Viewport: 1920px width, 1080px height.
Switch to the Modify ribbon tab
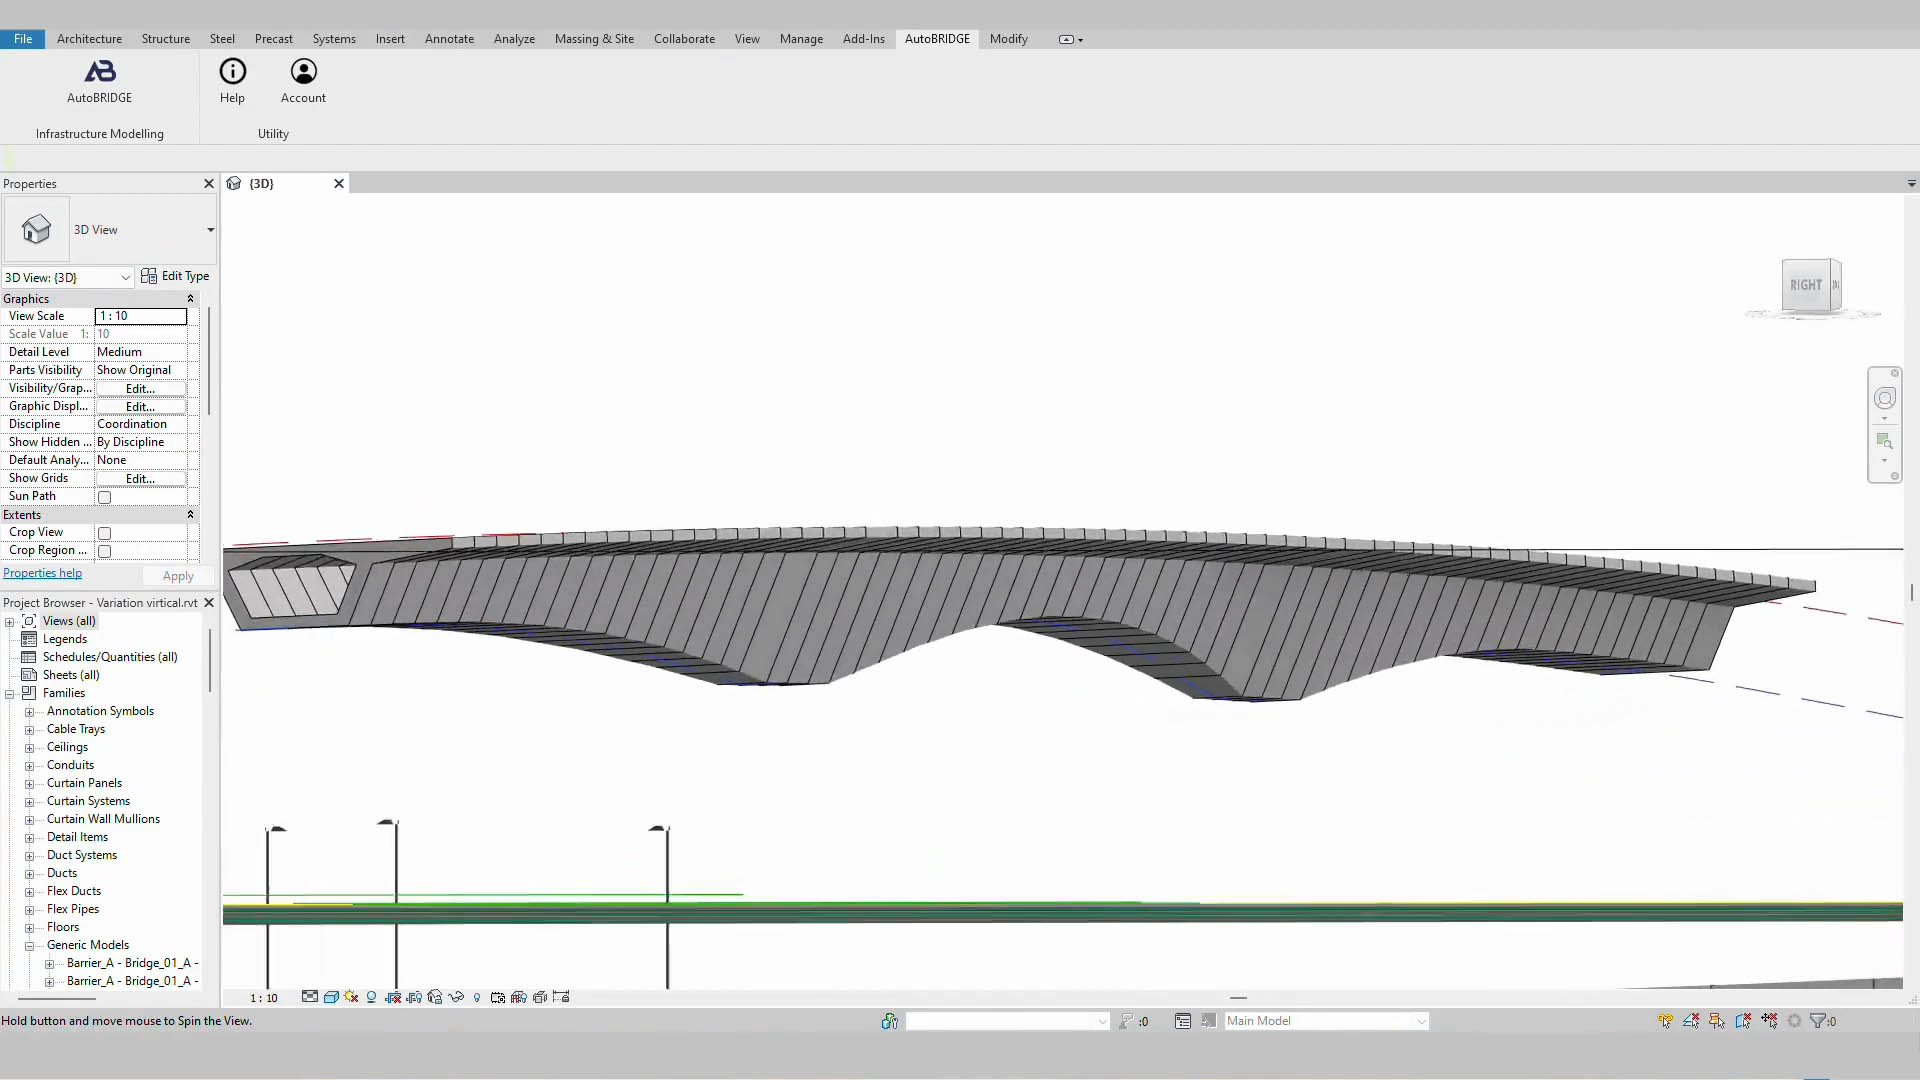pyautogui.click(x=1008, y=39)
